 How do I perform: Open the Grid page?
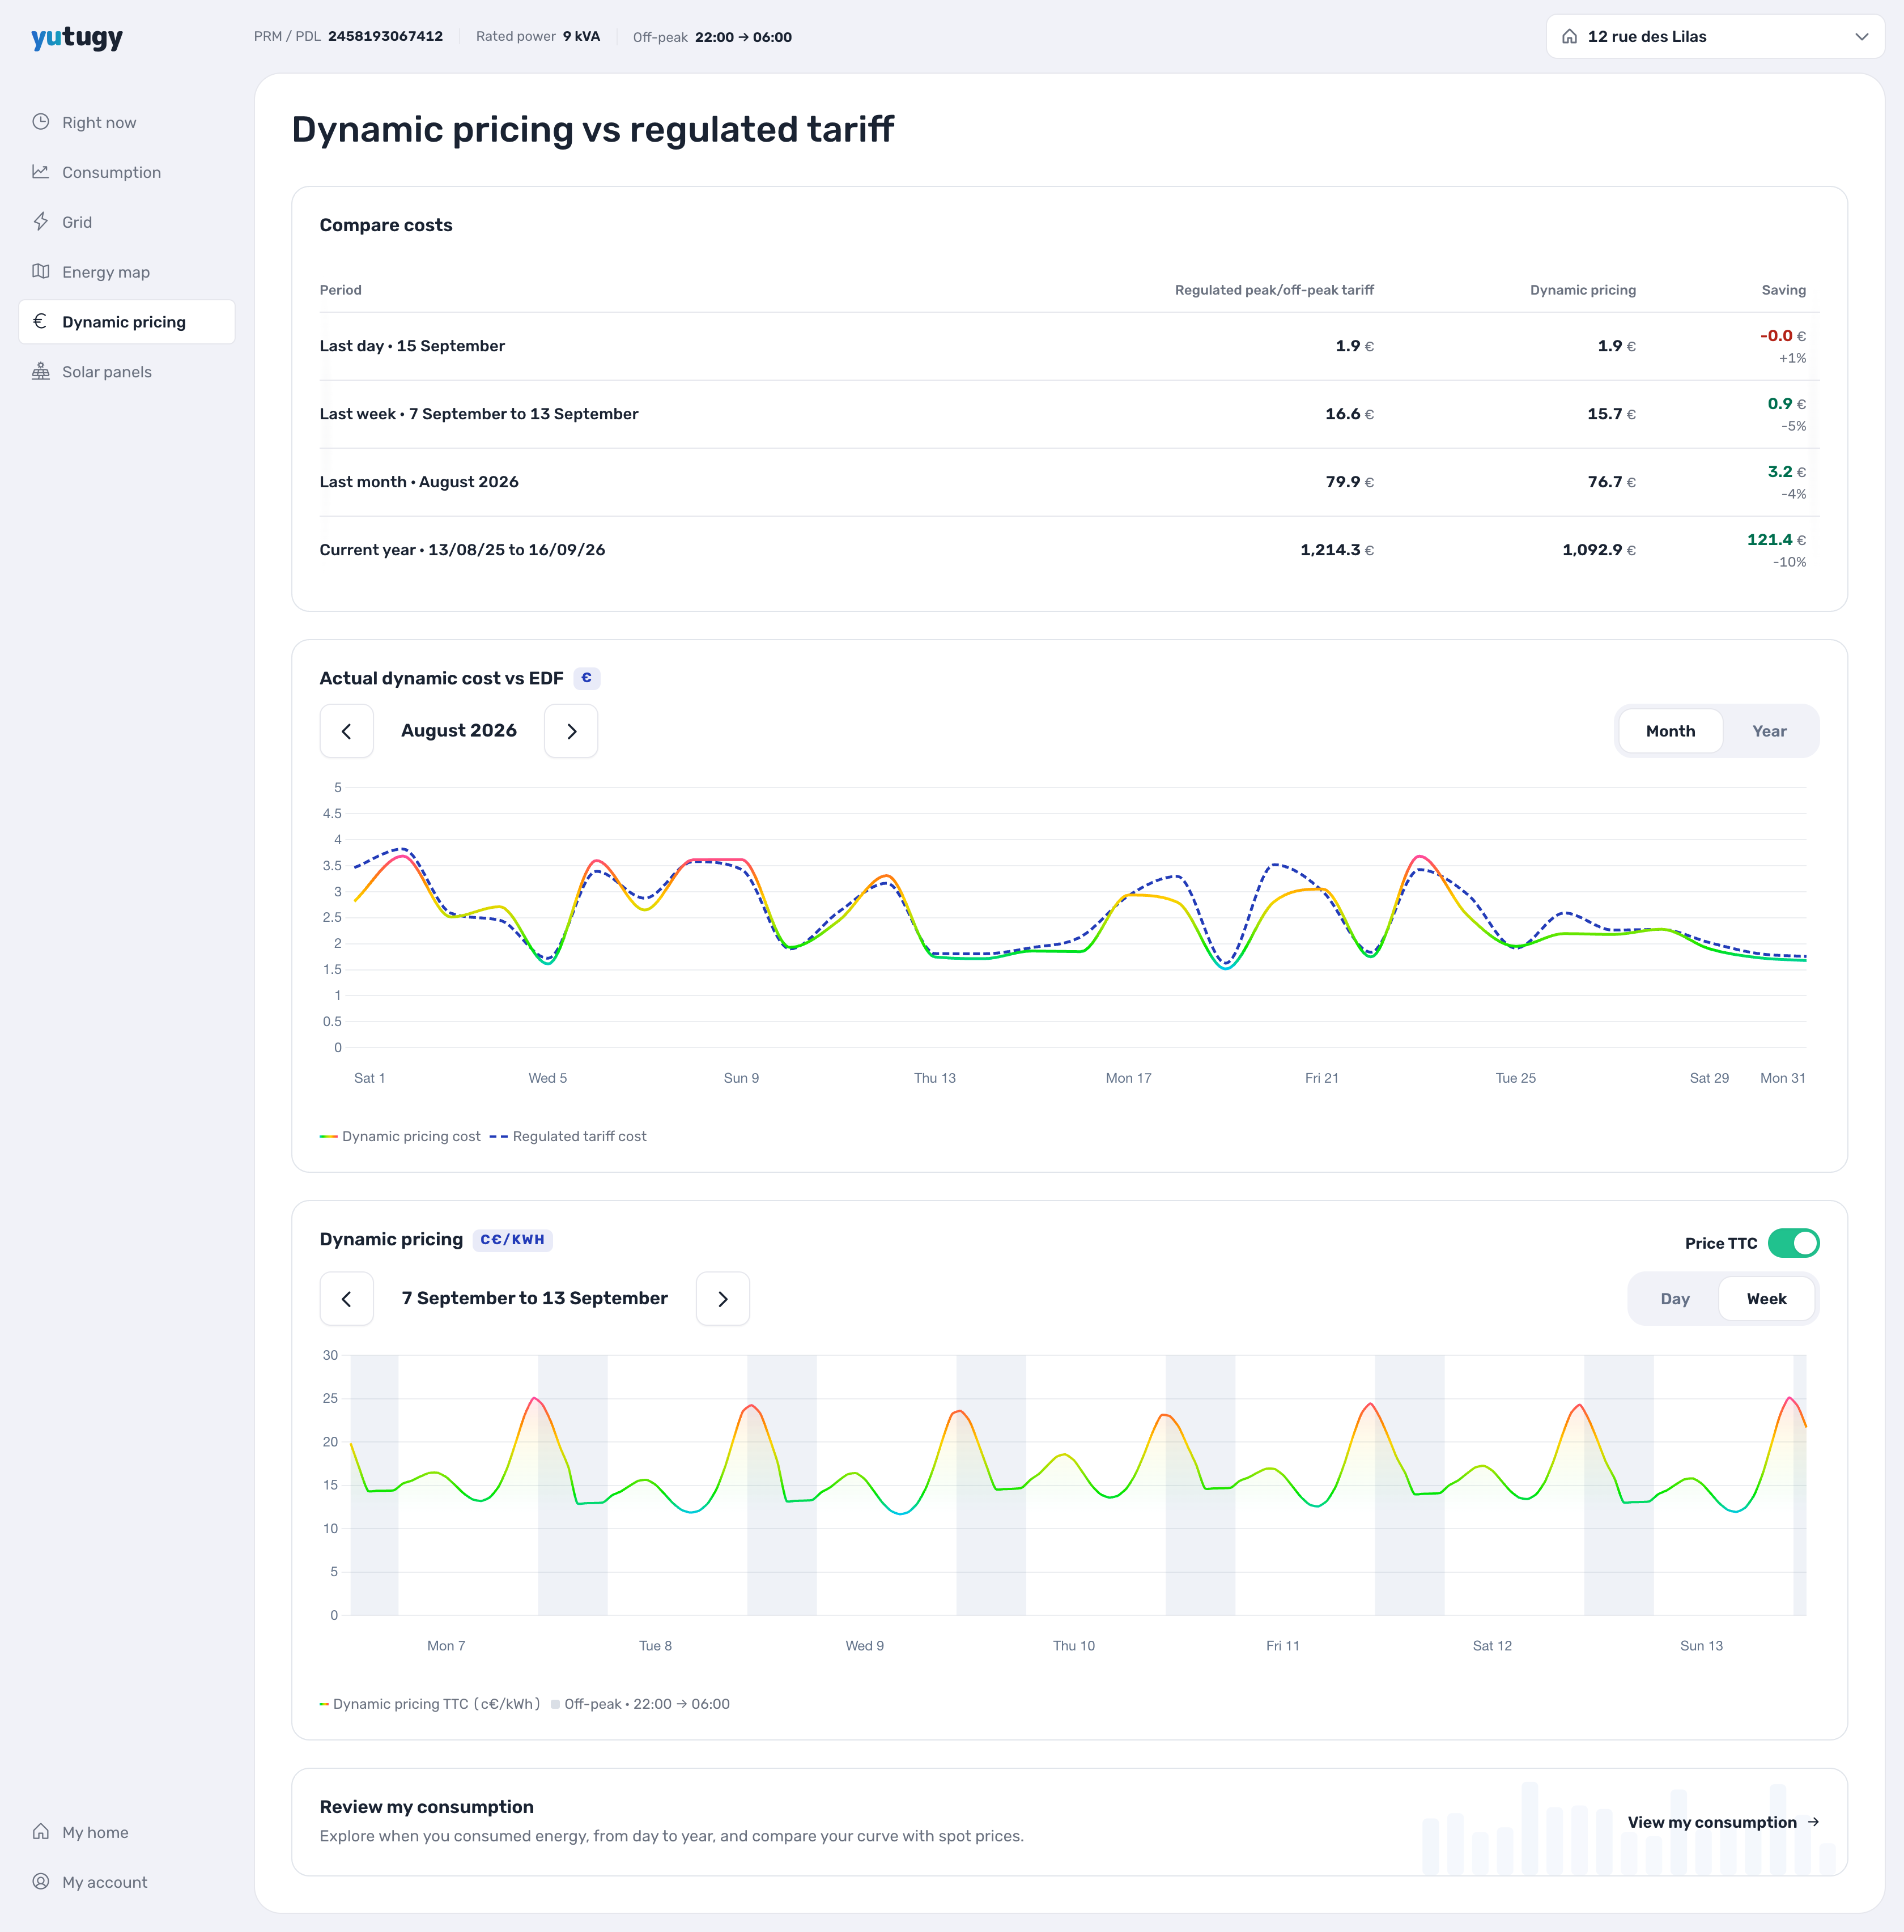point(127,222)
